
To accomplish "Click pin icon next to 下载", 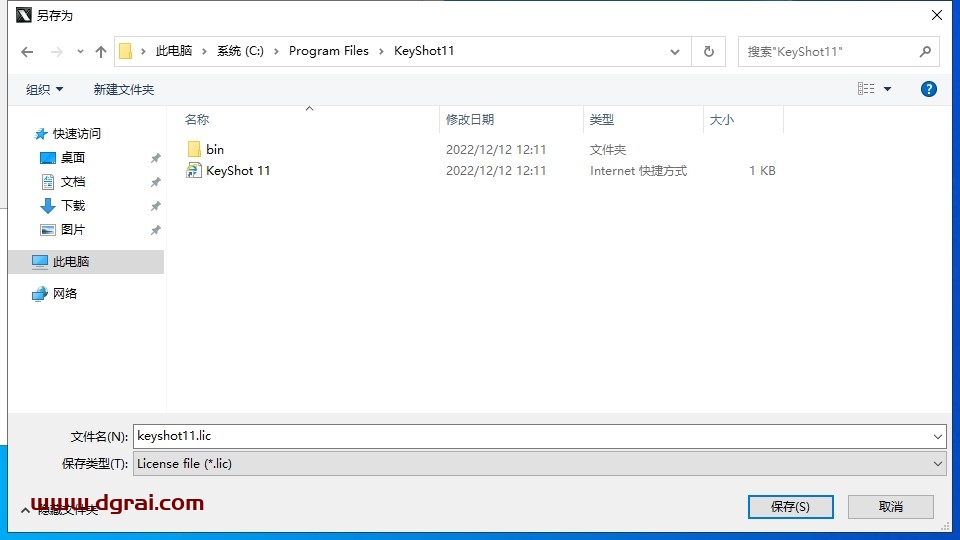I will [156, 206].
